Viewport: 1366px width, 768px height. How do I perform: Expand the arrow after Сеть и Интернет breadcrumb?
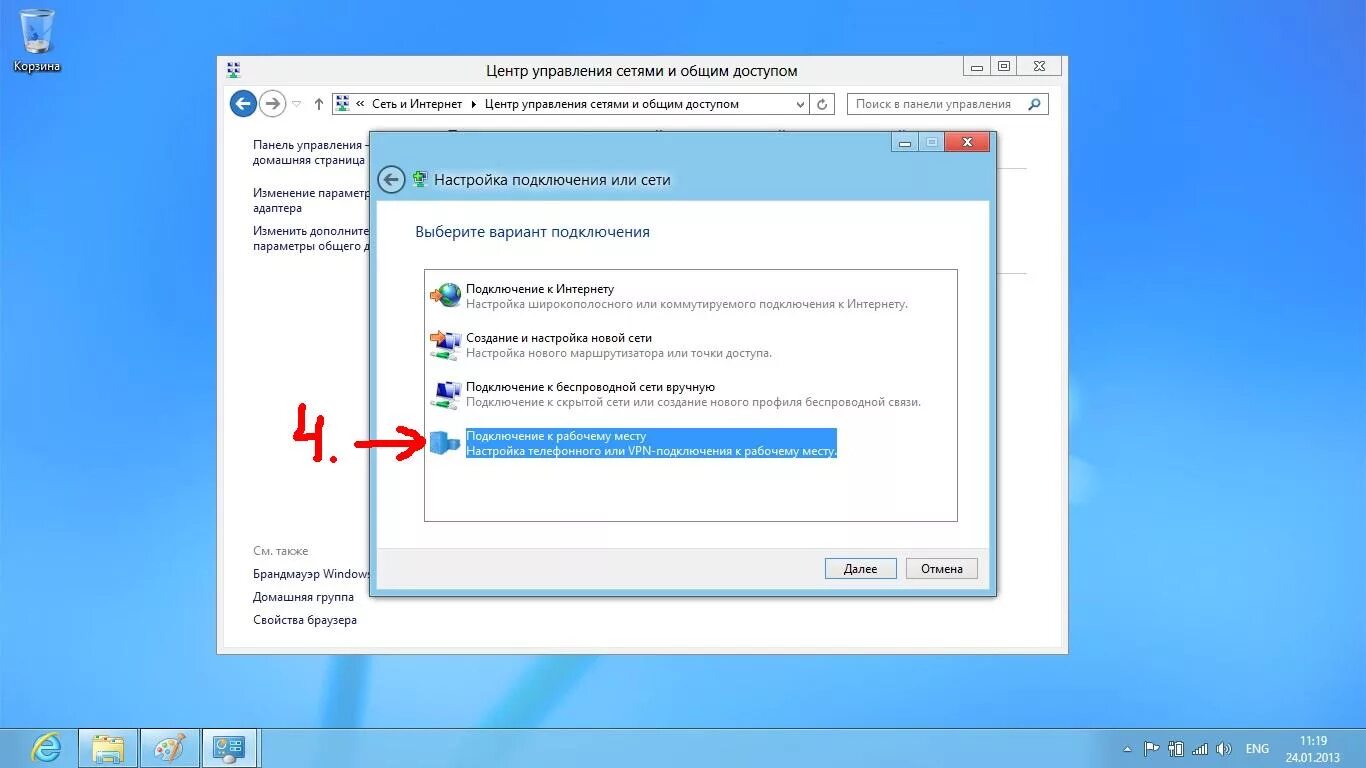point(474,104)
